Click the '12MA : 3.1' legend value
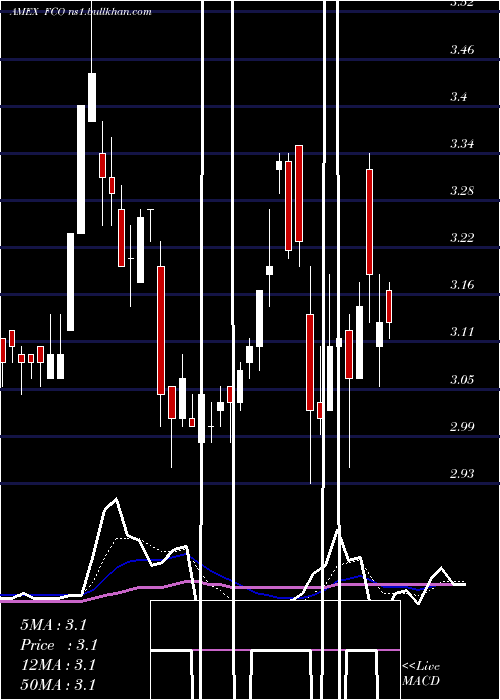Image resolution: width=500 pixels, height=700 pixels. [x=59, y=665]
